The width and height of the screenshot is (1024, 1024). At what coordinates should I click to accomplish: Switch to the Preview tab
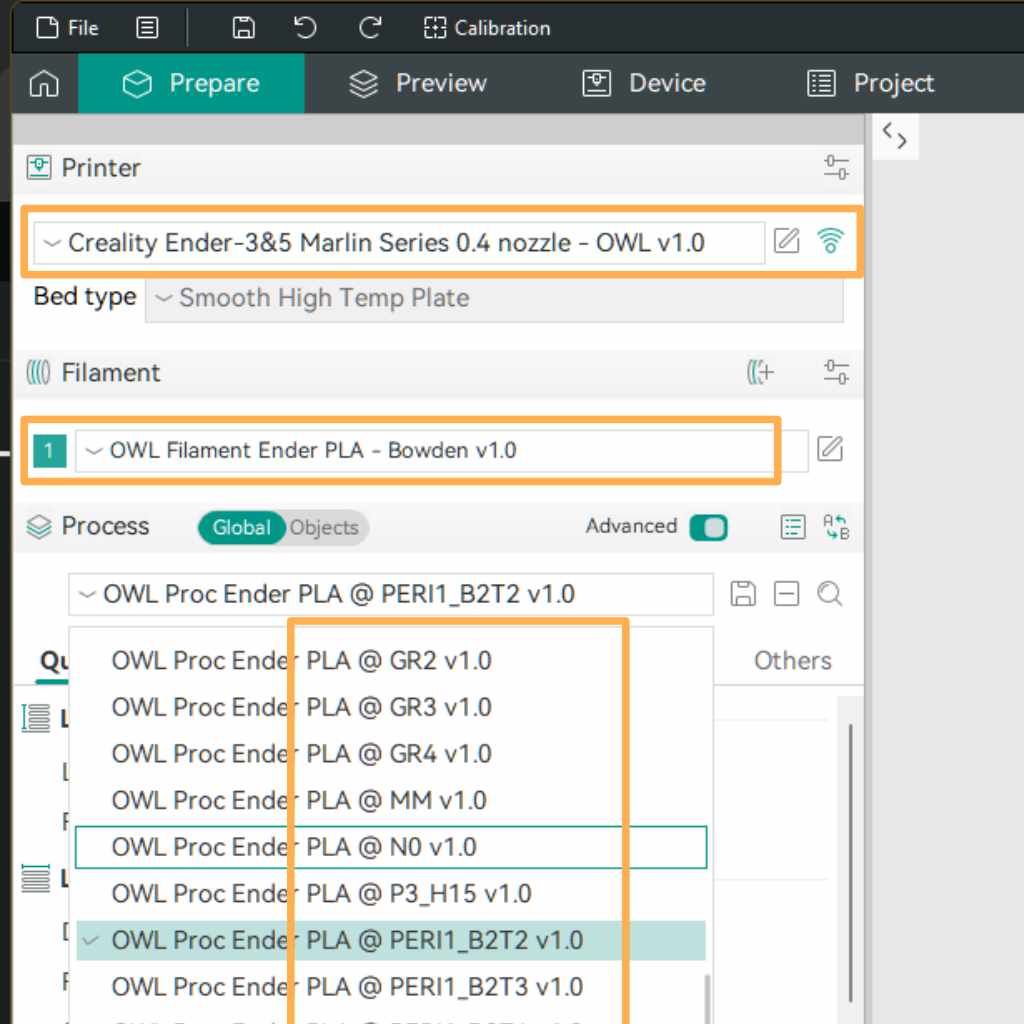pyautogui.click(x=418, y=84)
